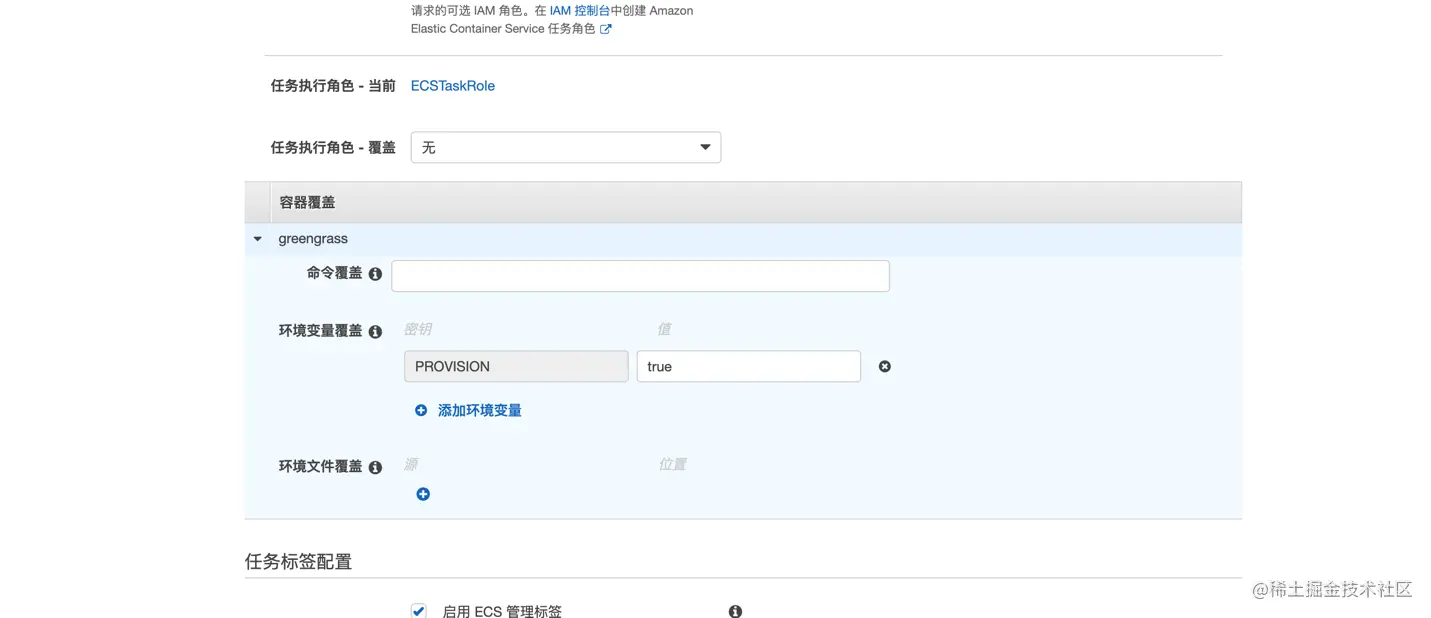The height and width of the screenshot is (618, 1431).
Task: Click the 命令覆盖 info icon
Action: [x=375, y=274]
